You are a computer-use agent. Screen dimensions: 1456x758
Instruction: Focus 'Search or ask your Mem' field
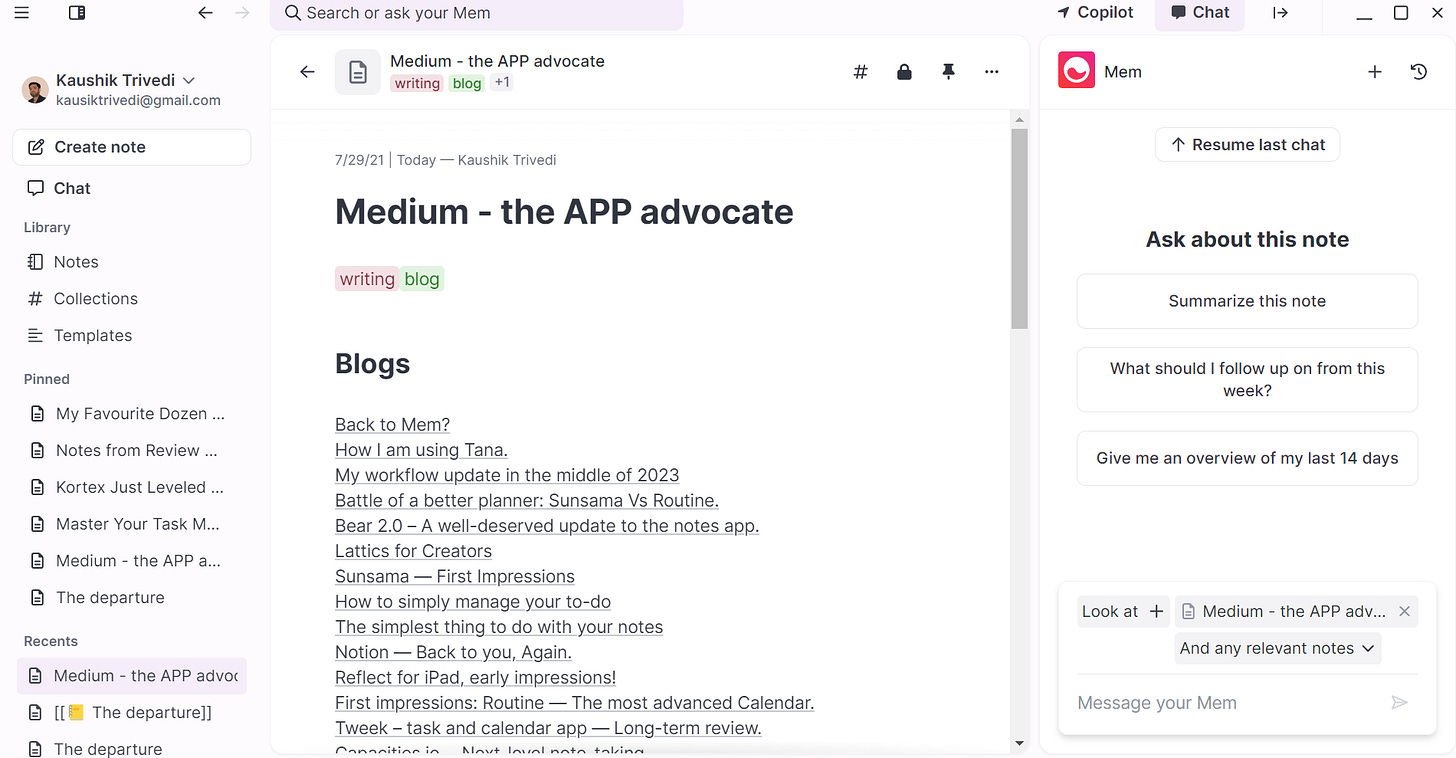tap(476, 13)
